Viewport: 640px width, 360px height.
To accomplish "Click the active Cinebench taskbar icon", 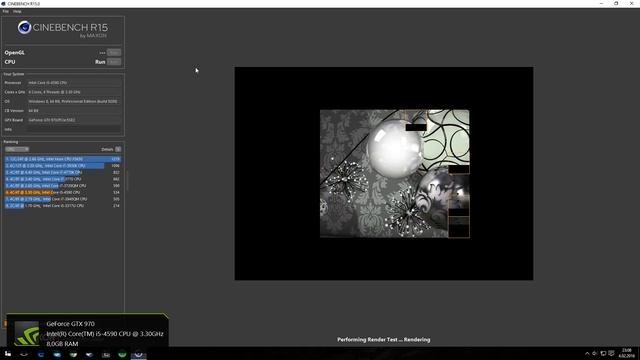I will point(138,354).
